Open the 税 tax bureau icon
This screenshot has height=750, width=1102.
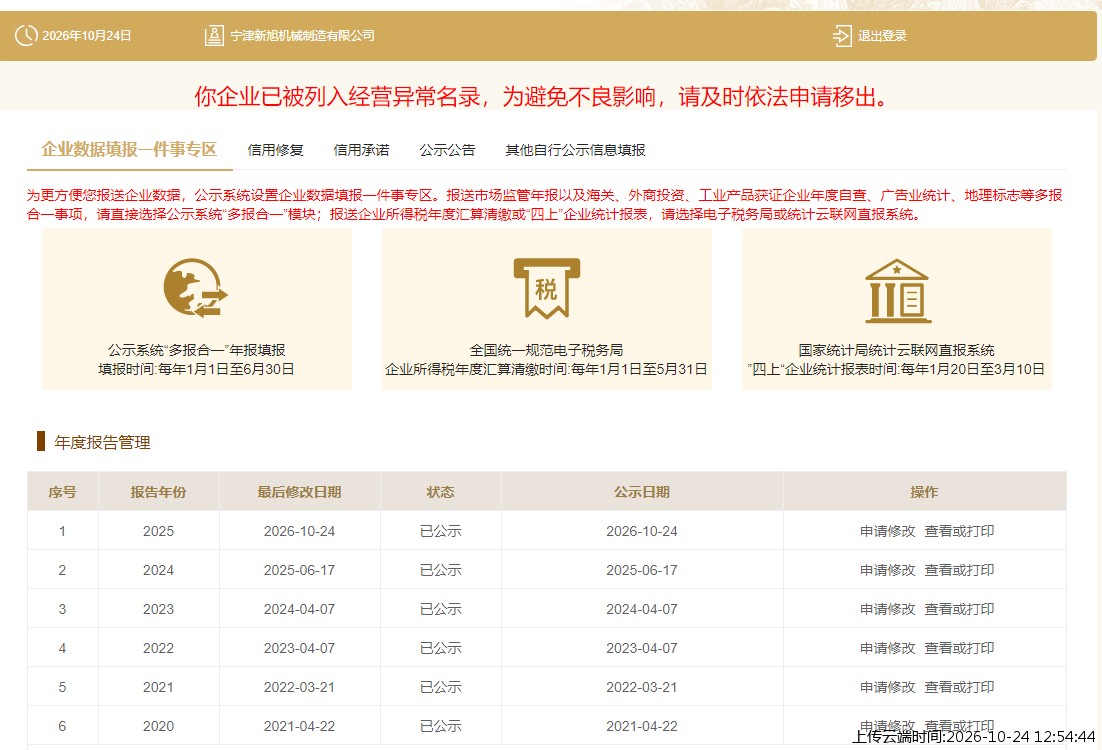tap(547, 288)
